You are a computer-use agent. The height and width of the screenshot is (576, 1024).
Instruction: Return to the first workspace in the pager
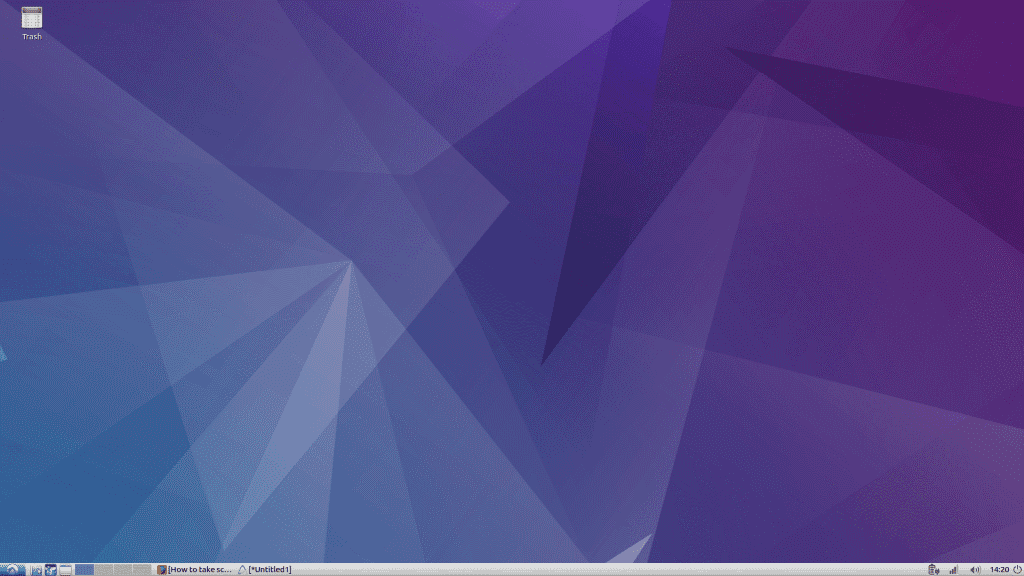pos(84,570)
